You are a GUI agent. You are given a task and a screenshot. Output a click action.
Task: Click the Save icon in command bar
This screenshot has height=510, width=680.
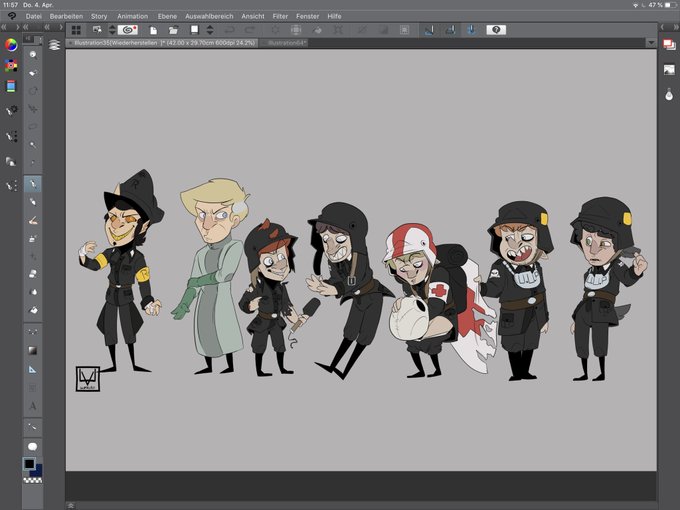(x=194, y=29)
